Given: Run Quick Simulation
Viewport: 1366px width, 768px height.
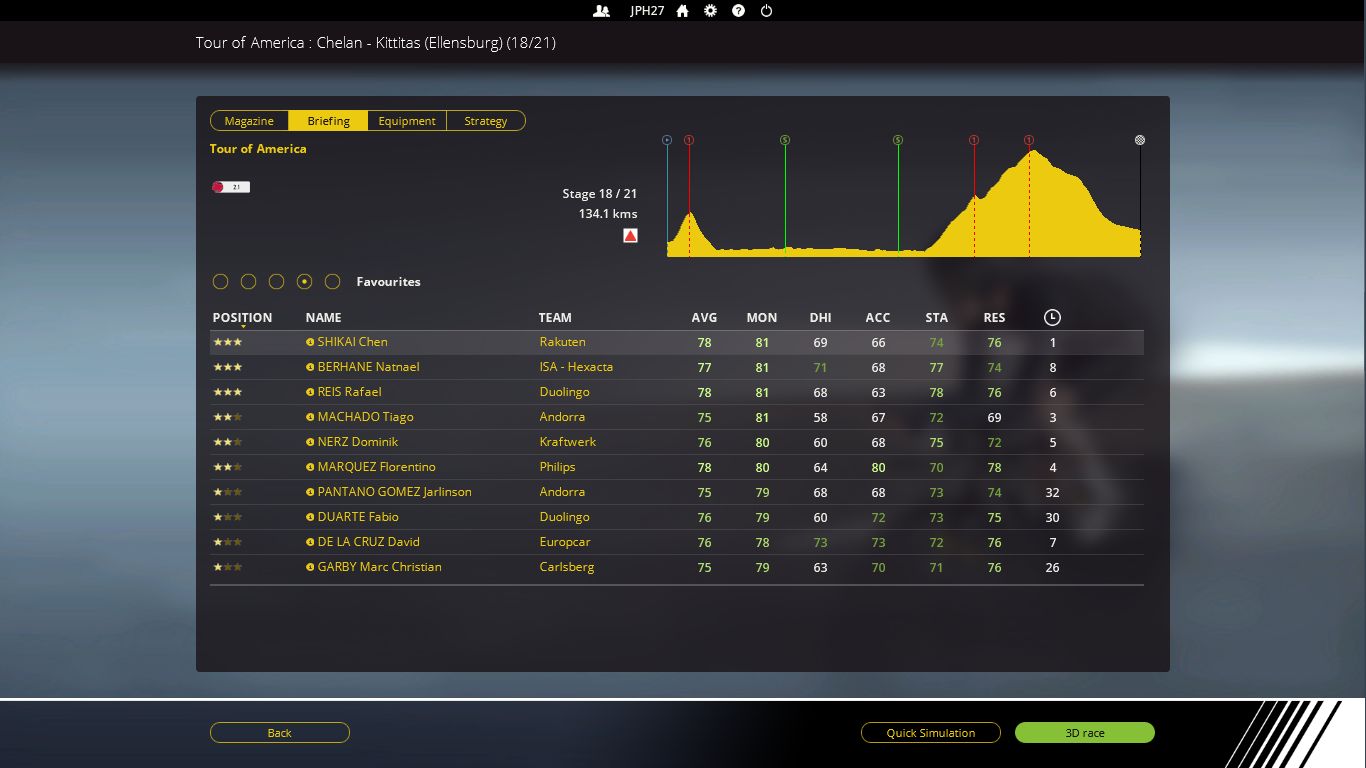Looking at the screenshot, I should pyautogui.click(x=930, y=733).
